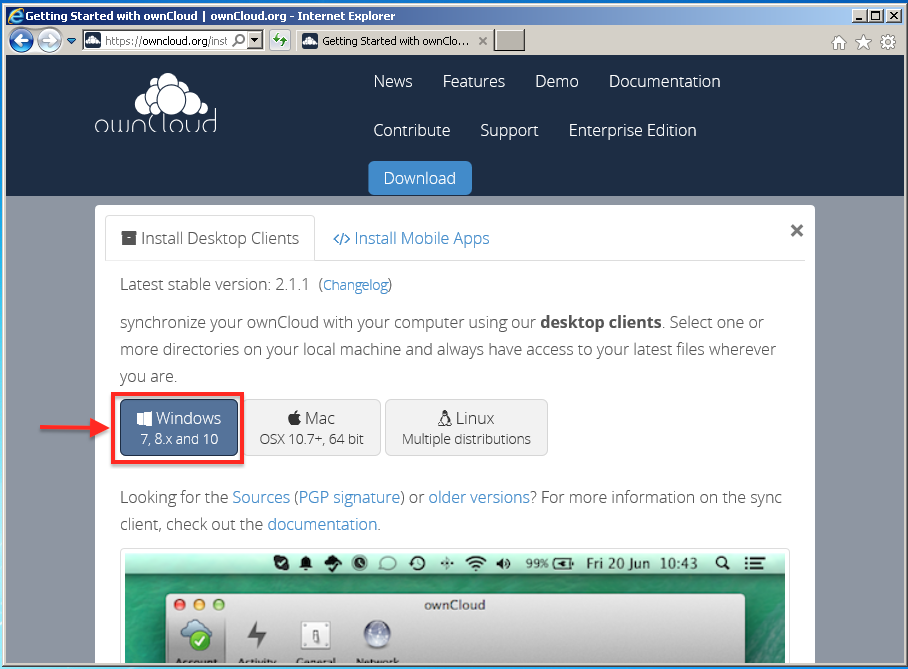Open a new blank browser tab

click(x=509, y=41)
